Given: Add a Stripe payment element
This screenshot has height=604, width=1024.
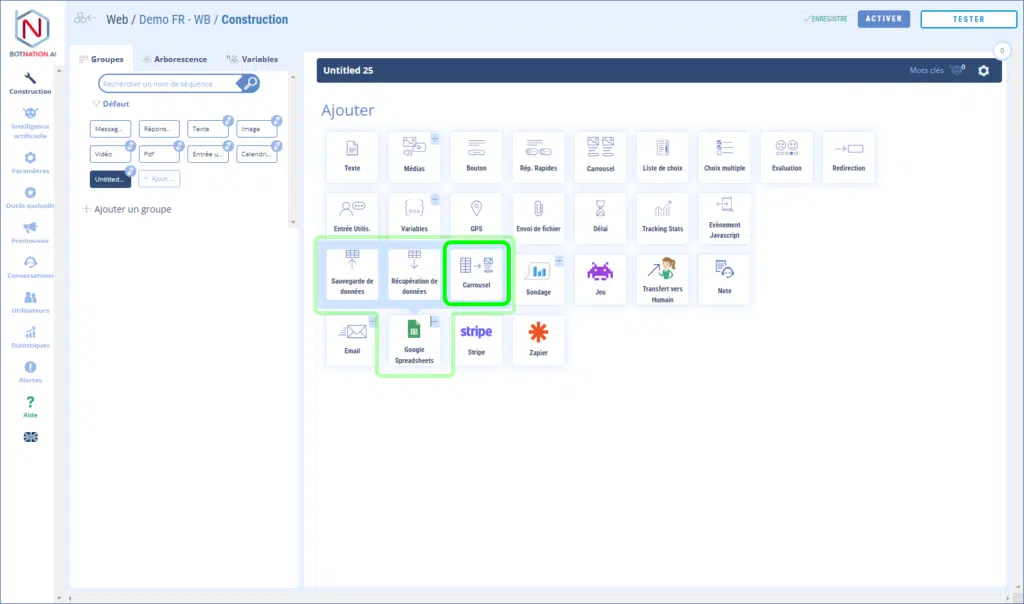Looking at the screenshot, I should click(476, 340).
